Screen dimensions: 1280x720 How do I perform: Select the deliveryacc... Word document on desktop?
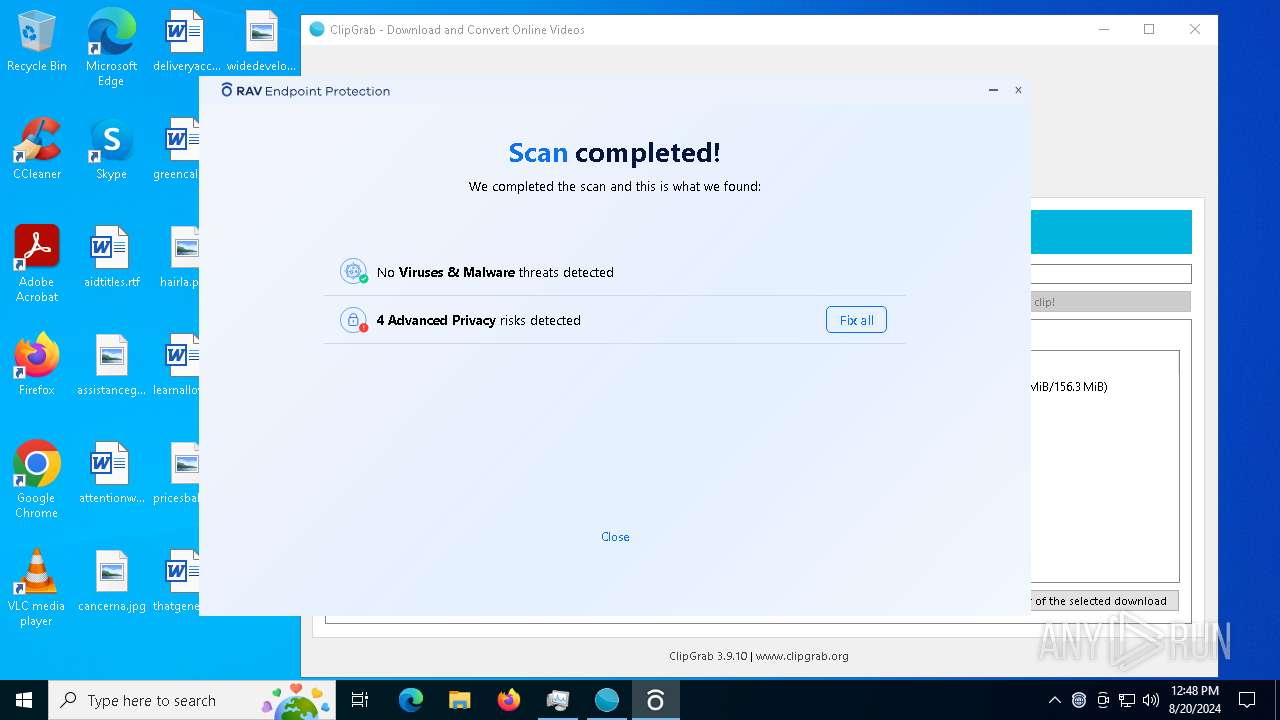pos(186,42)
